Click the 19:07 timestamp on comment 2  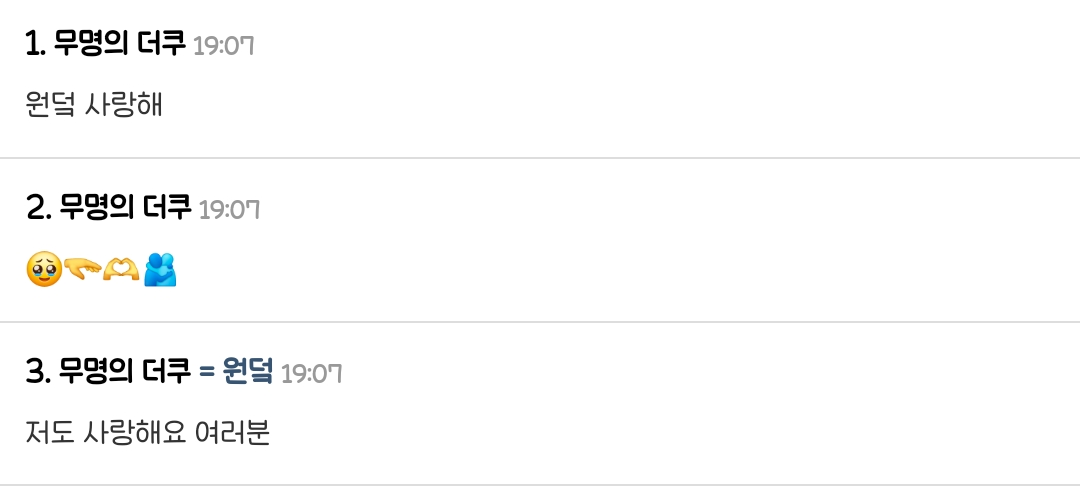click(229, 209)
